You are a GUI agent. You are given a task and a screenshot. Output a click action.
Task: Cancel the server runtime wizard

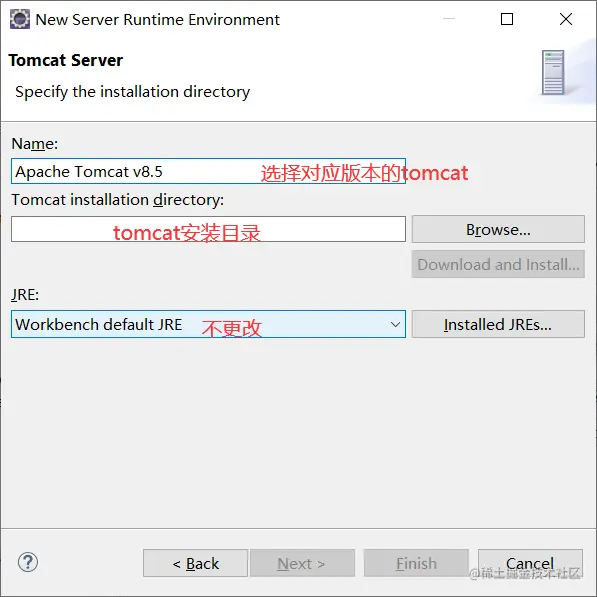(x=530, y=563)
